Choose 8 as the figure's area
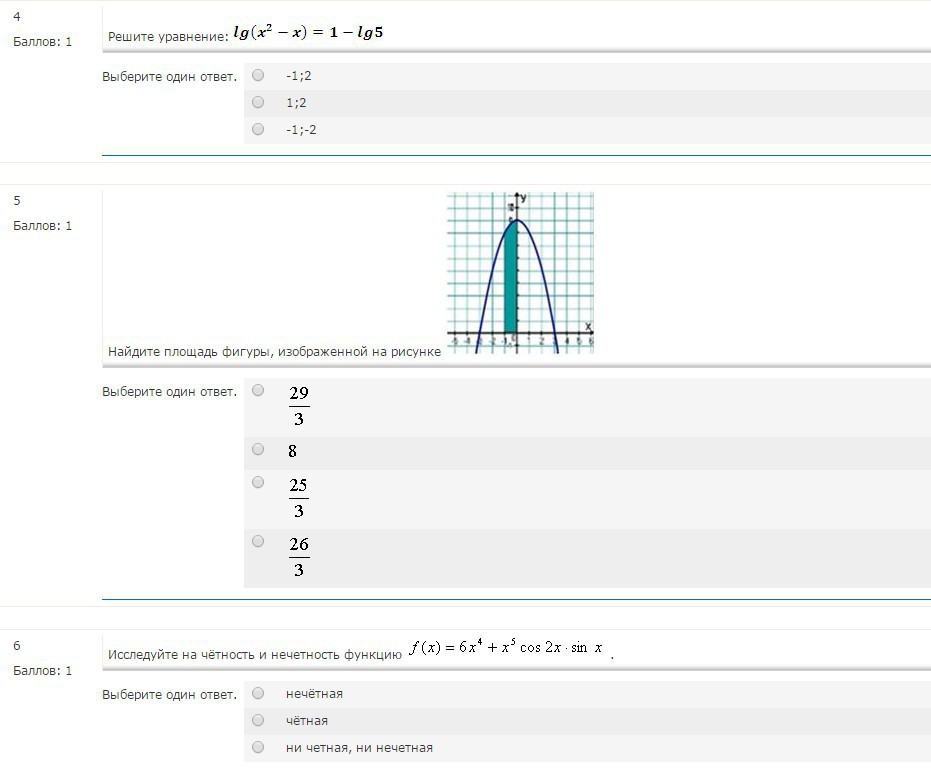 (x=259, y=450)
